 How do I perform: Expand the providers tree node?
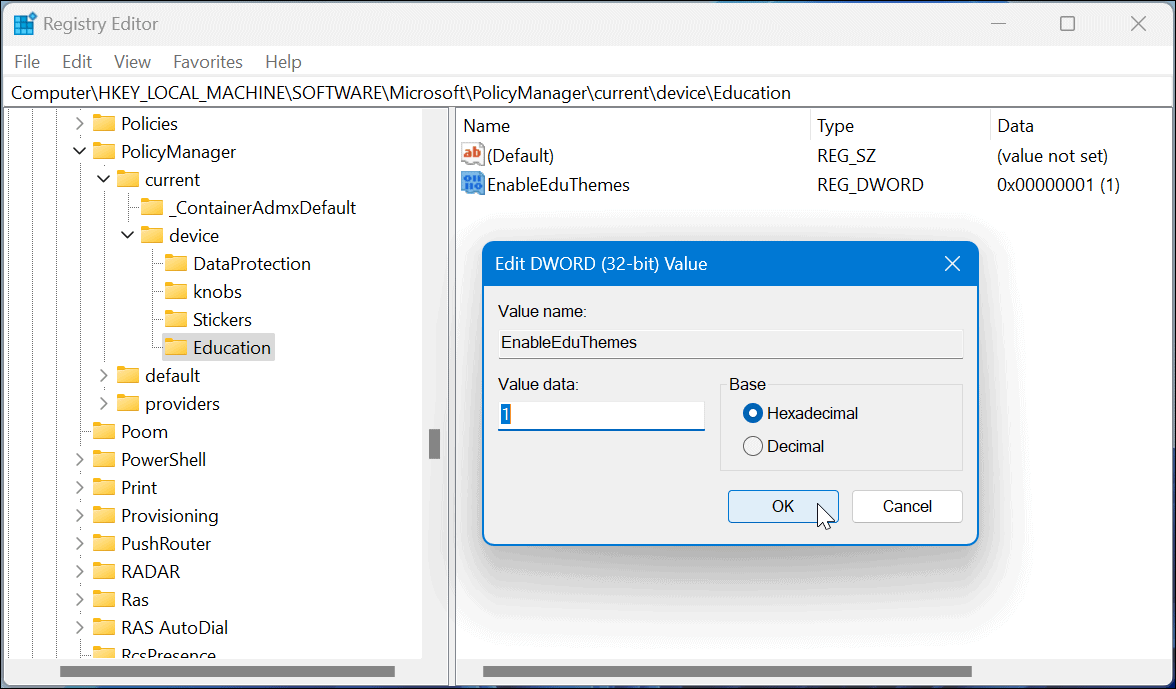pos(103,403)
